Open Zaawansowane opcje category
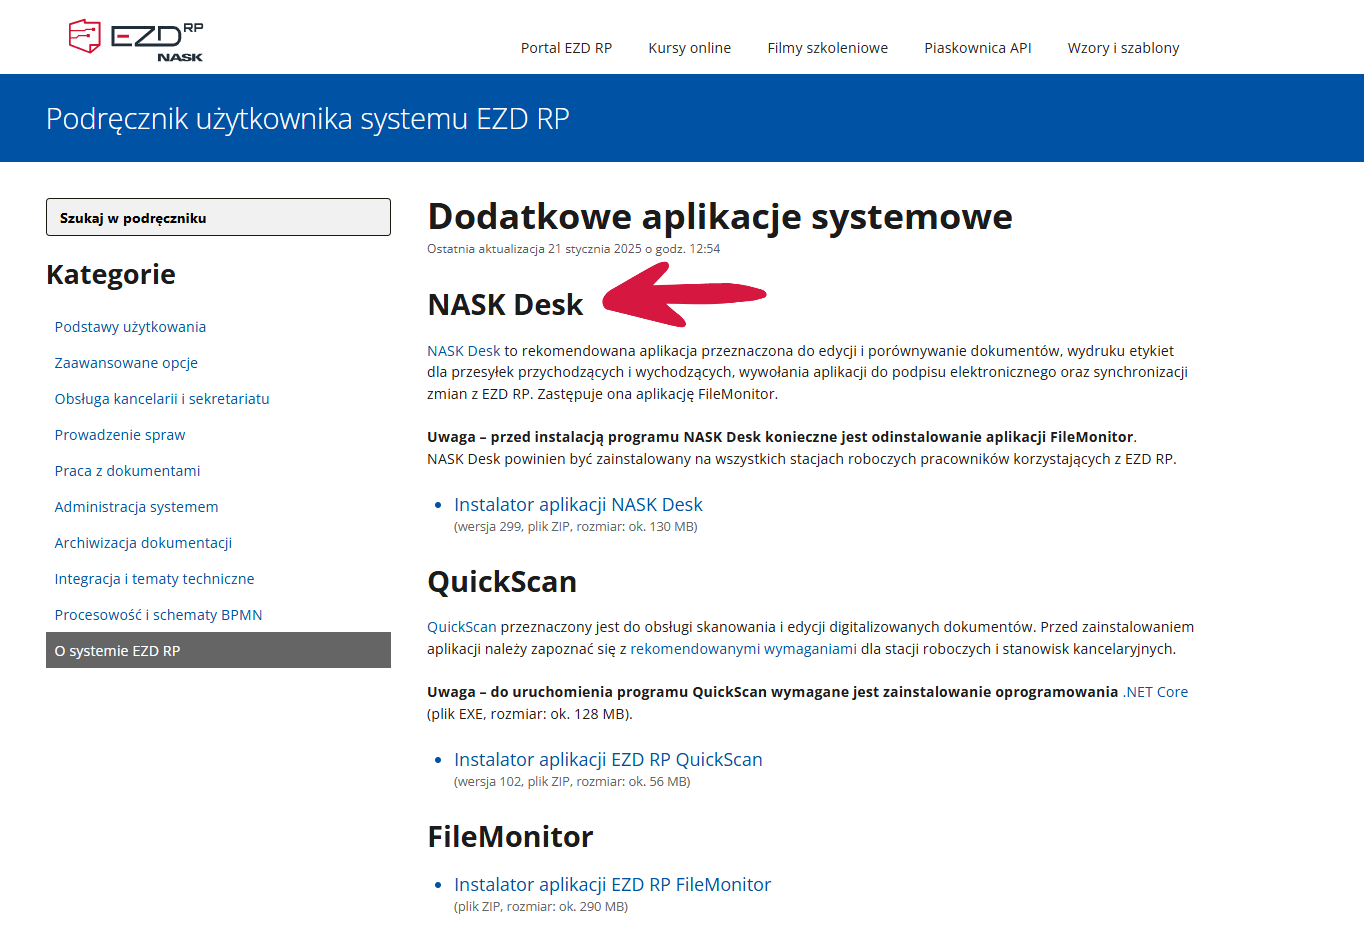Image resolution: width=1364 pixels, height=931 pixels. click(126, 363)
